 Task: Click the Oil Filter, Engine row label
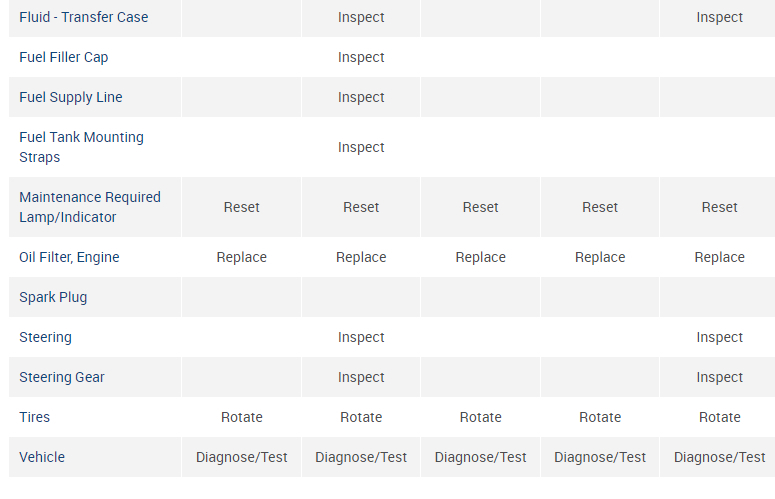[x=69, y=257]
